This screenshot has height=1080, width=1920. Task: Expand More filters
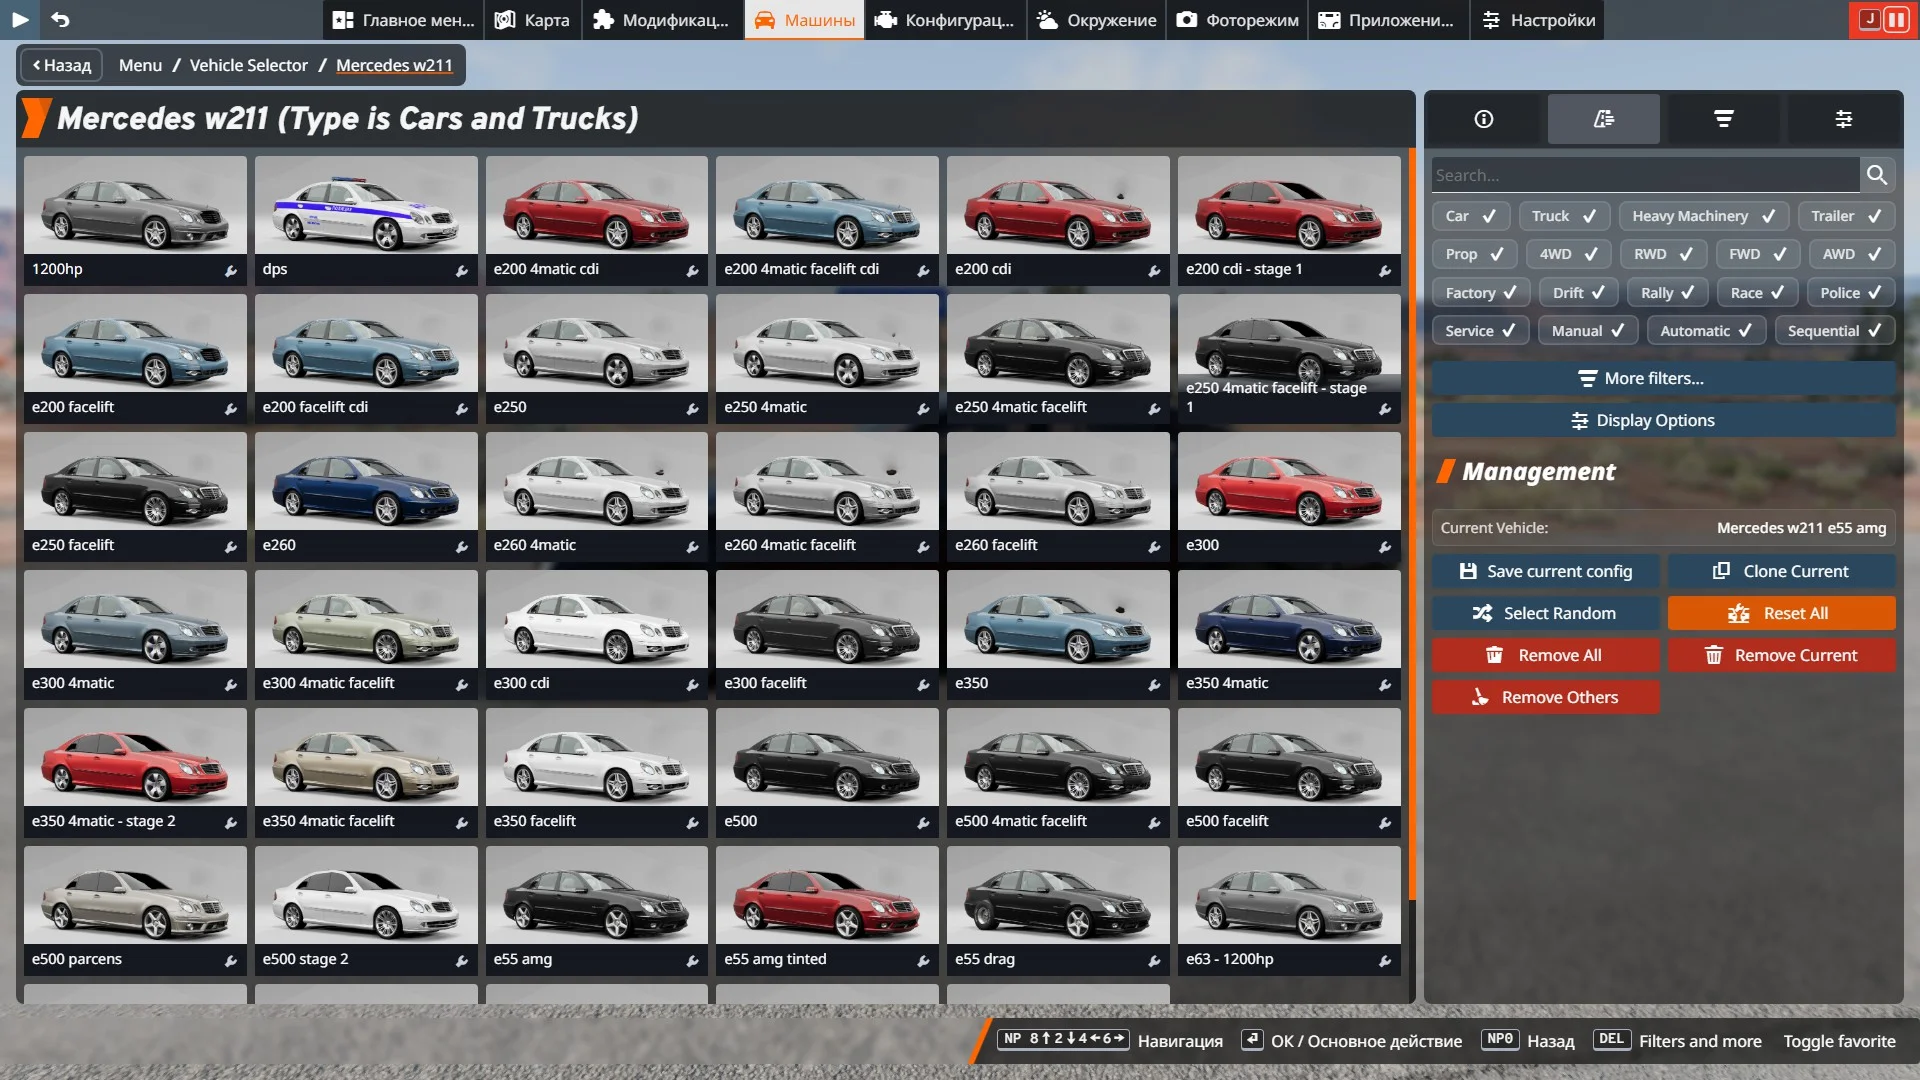click(1663, 378)
